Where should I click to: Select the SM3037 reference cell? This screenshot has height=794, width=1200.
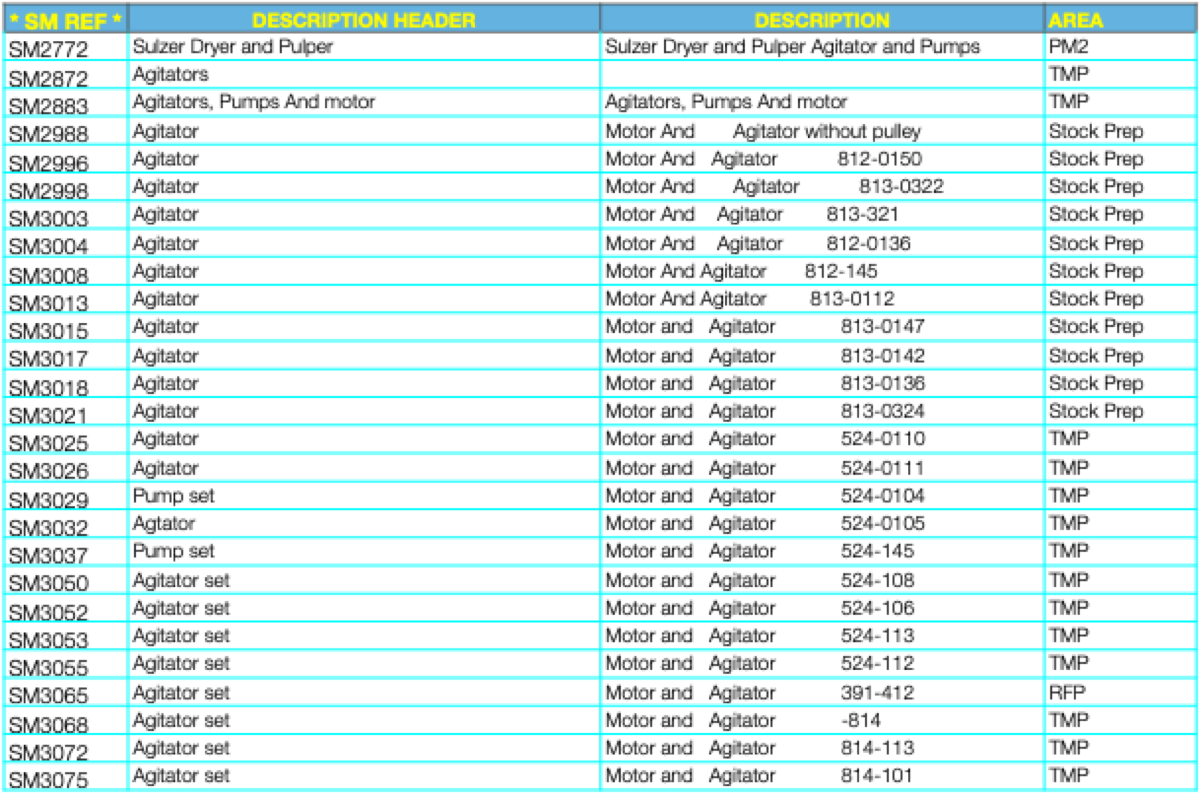point(66,553)
